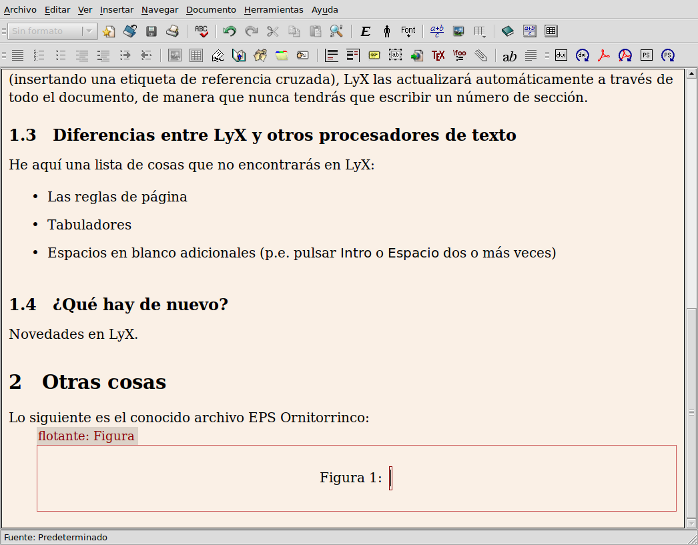This screenshot has height=545, width=698.
Task: Insert a hyperlink with the globe icon
Action: (417, 56)
